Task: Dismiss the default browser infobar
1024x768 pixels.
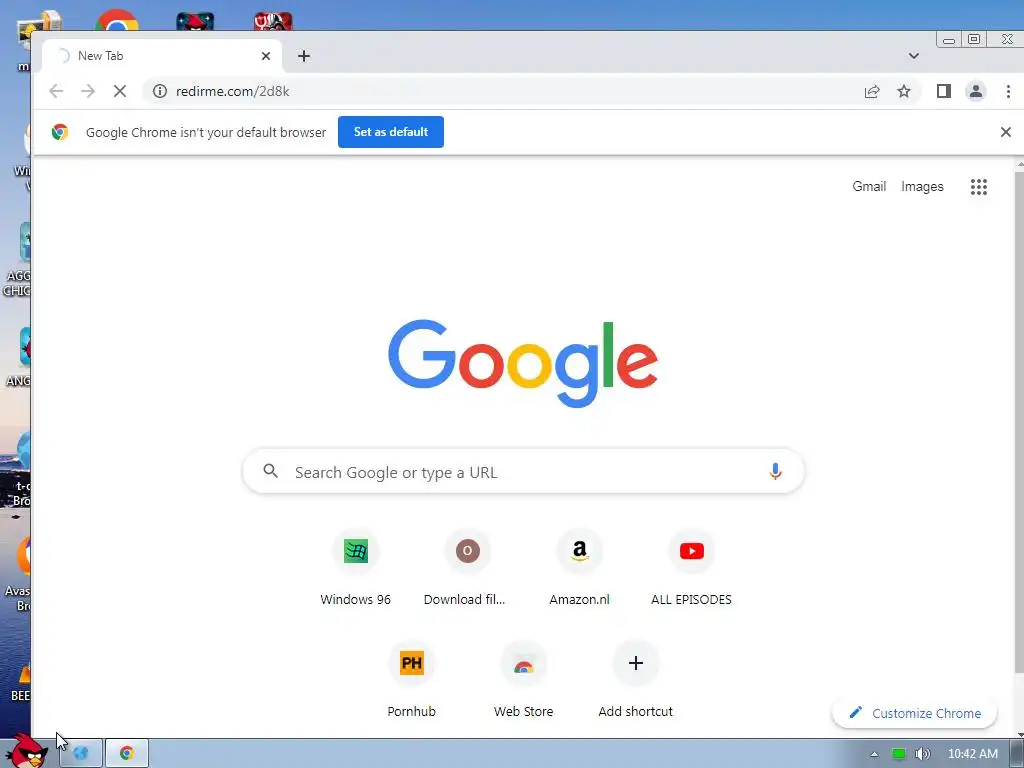Action: 1006,132
